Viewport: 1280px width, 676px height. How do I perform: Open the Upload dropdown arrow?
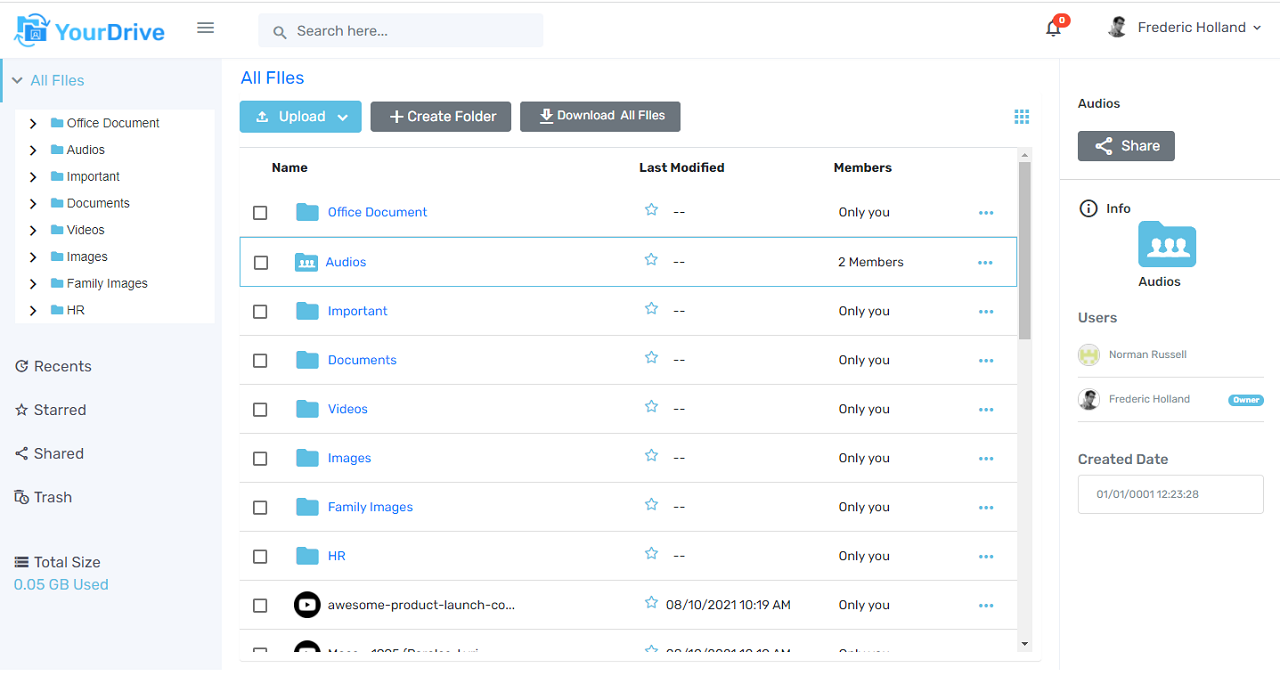[344, 116]
